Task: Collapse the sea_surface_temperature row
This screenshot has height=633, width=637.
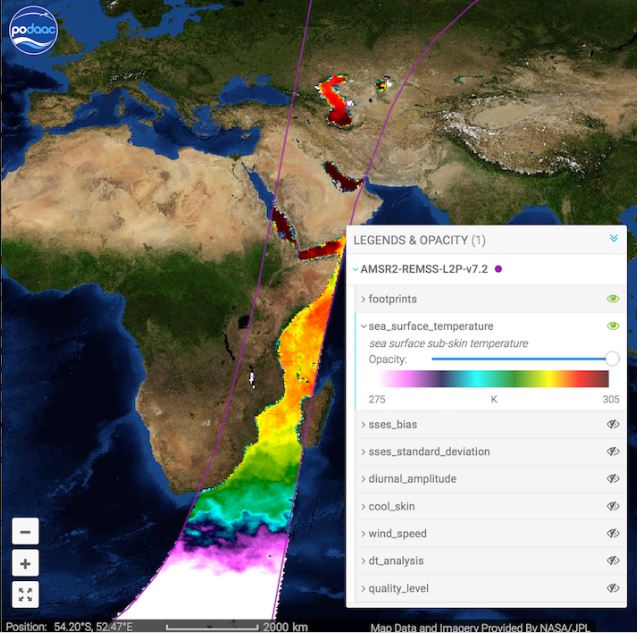Action: click(x=363, y=326)
